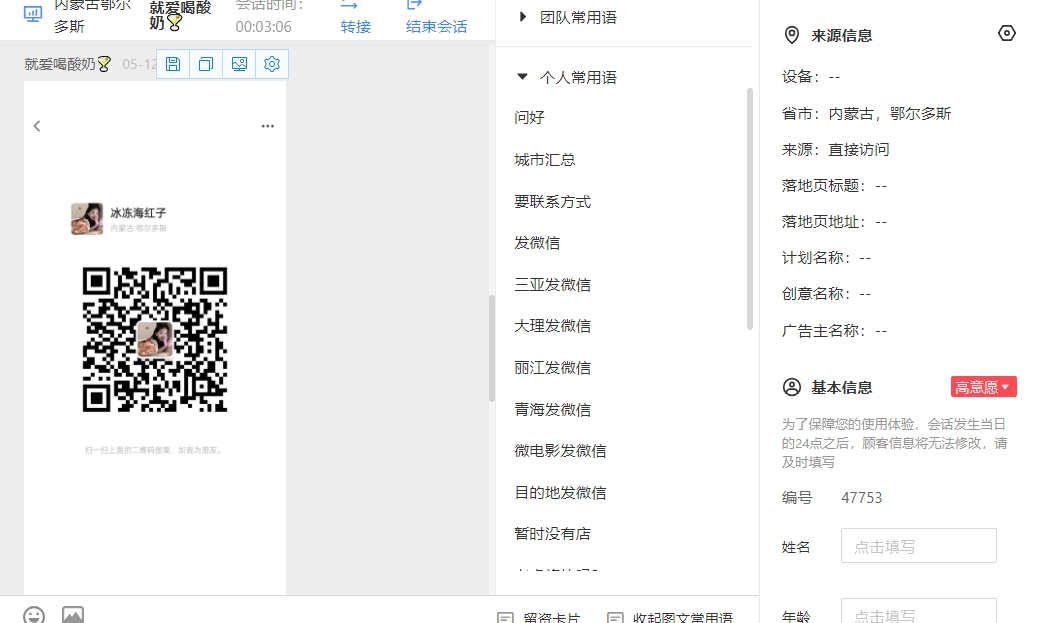This screenshot has height=623, width=1039.
Task: Click the 来源: 直接访问 text
Action: [836, 150]
